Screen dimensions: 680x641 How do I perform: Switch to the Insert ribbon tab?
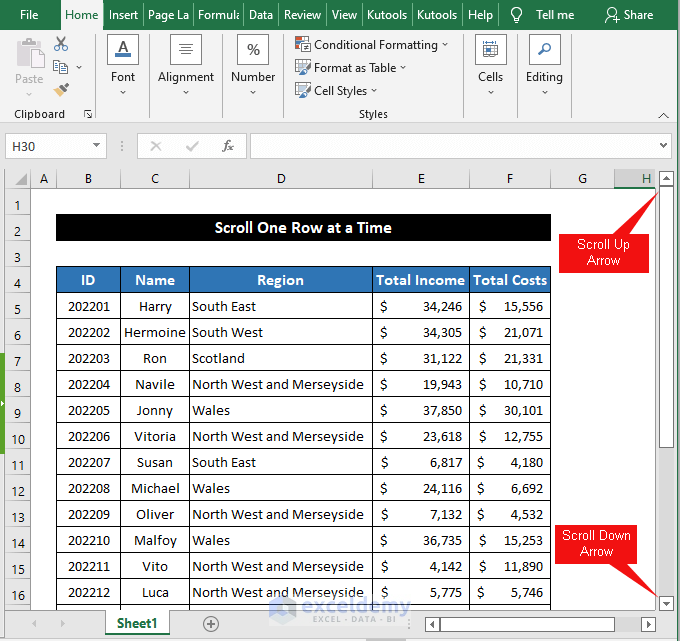123,15
